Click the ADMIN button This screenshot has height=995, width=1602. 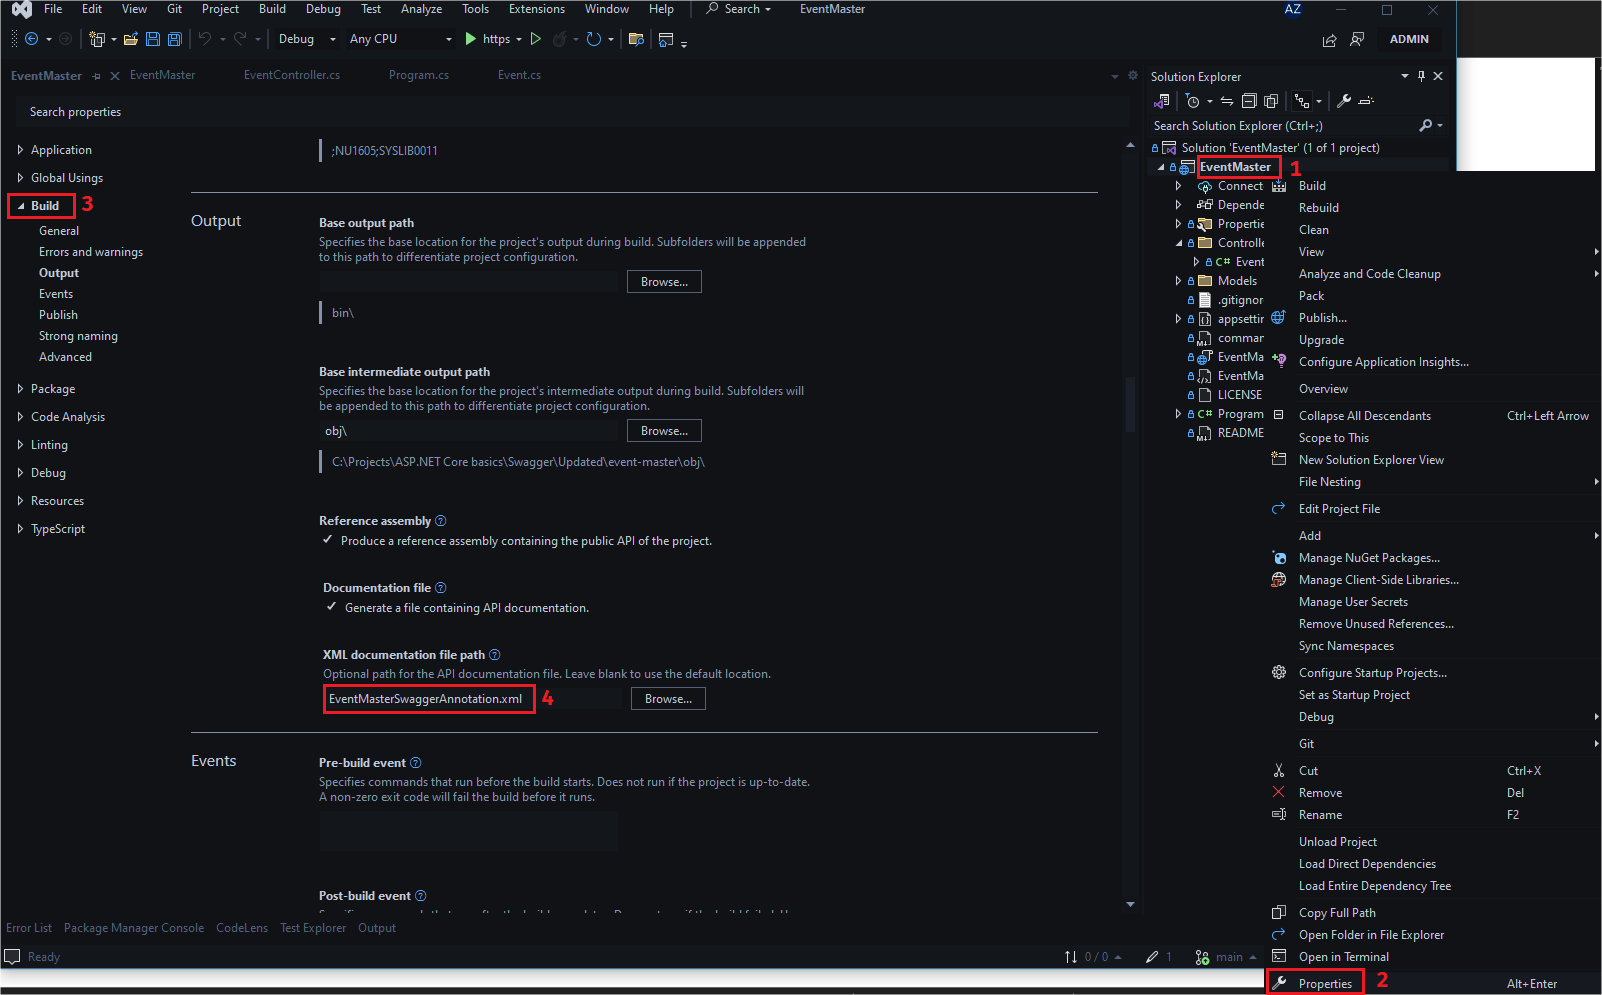1409,39
